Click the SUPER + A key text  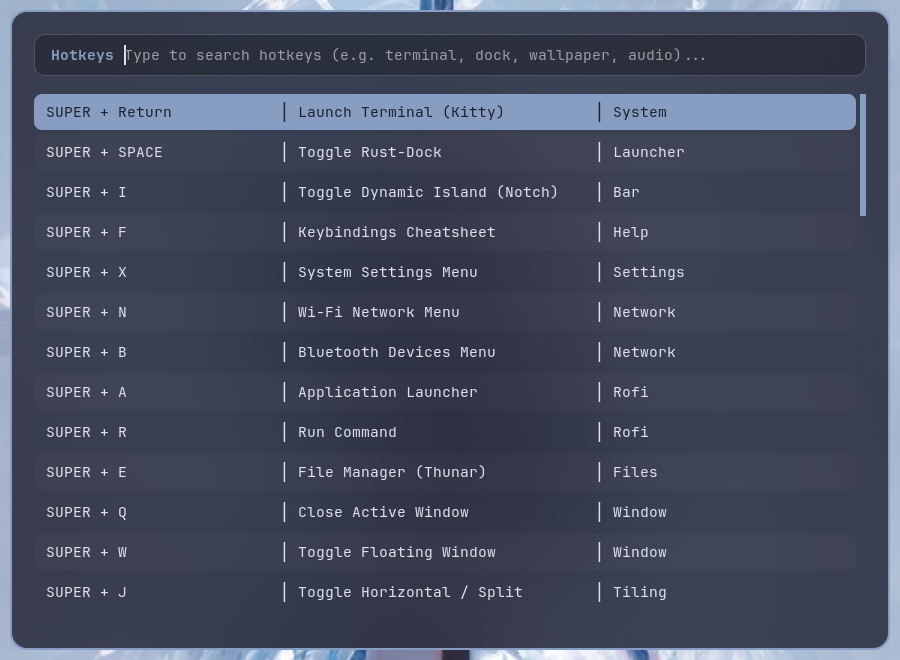click(86, 393)
